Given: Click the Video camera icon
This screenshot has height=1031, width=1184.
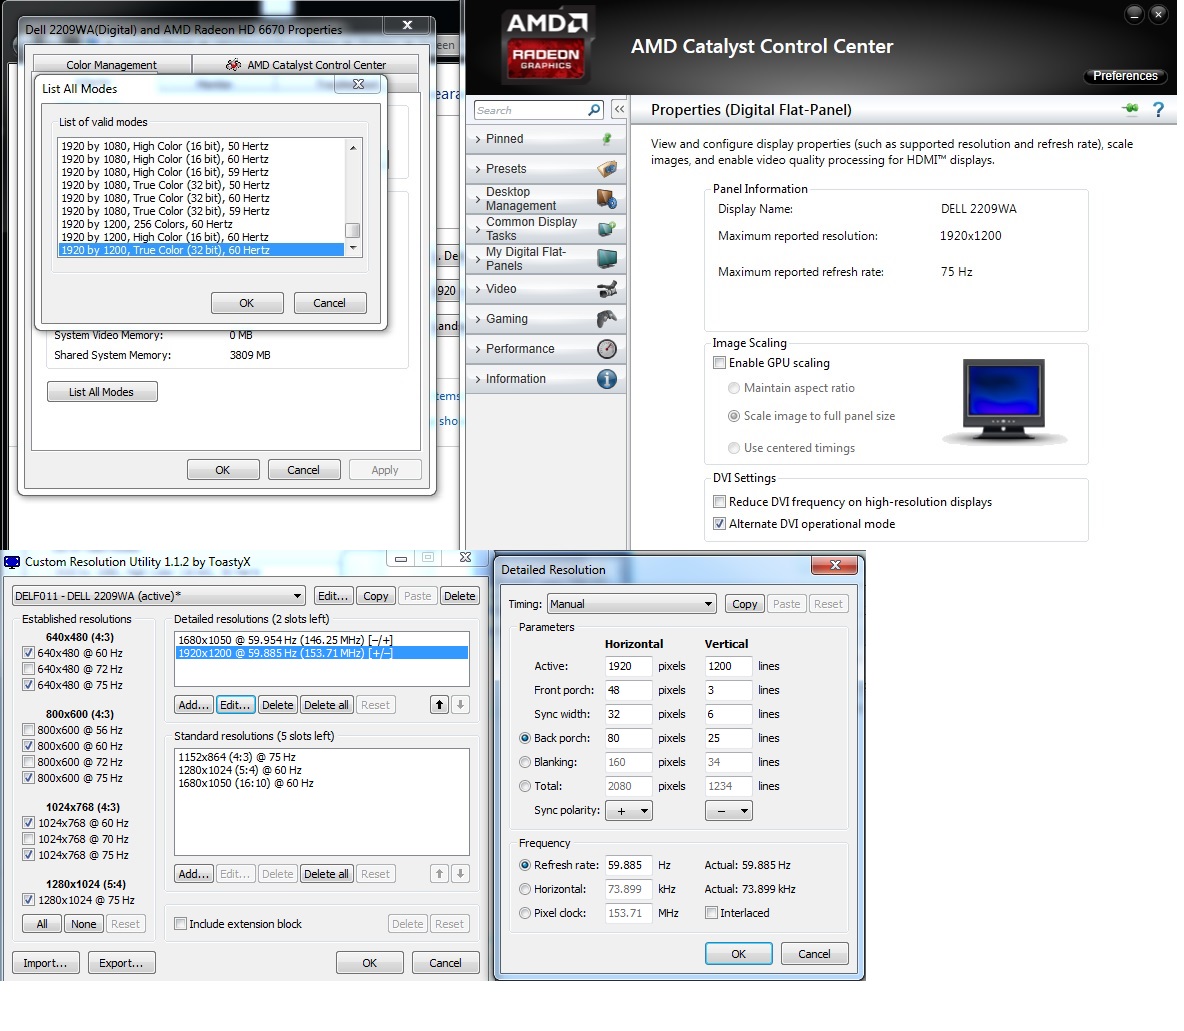Looking at the screenshot, I should click(x=606, y=289).
